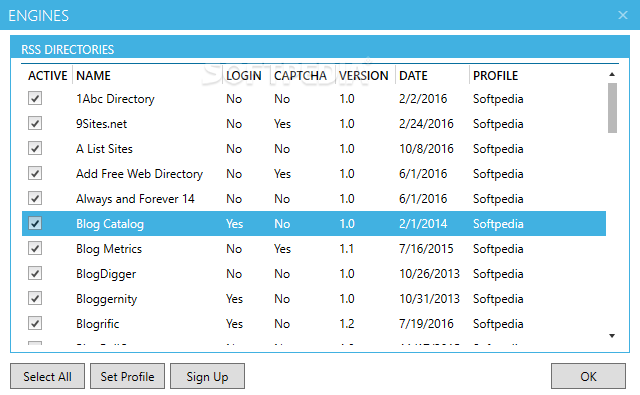
Task: Toggle the Blog Catalog active checkbox
Action: pos(35,223)
